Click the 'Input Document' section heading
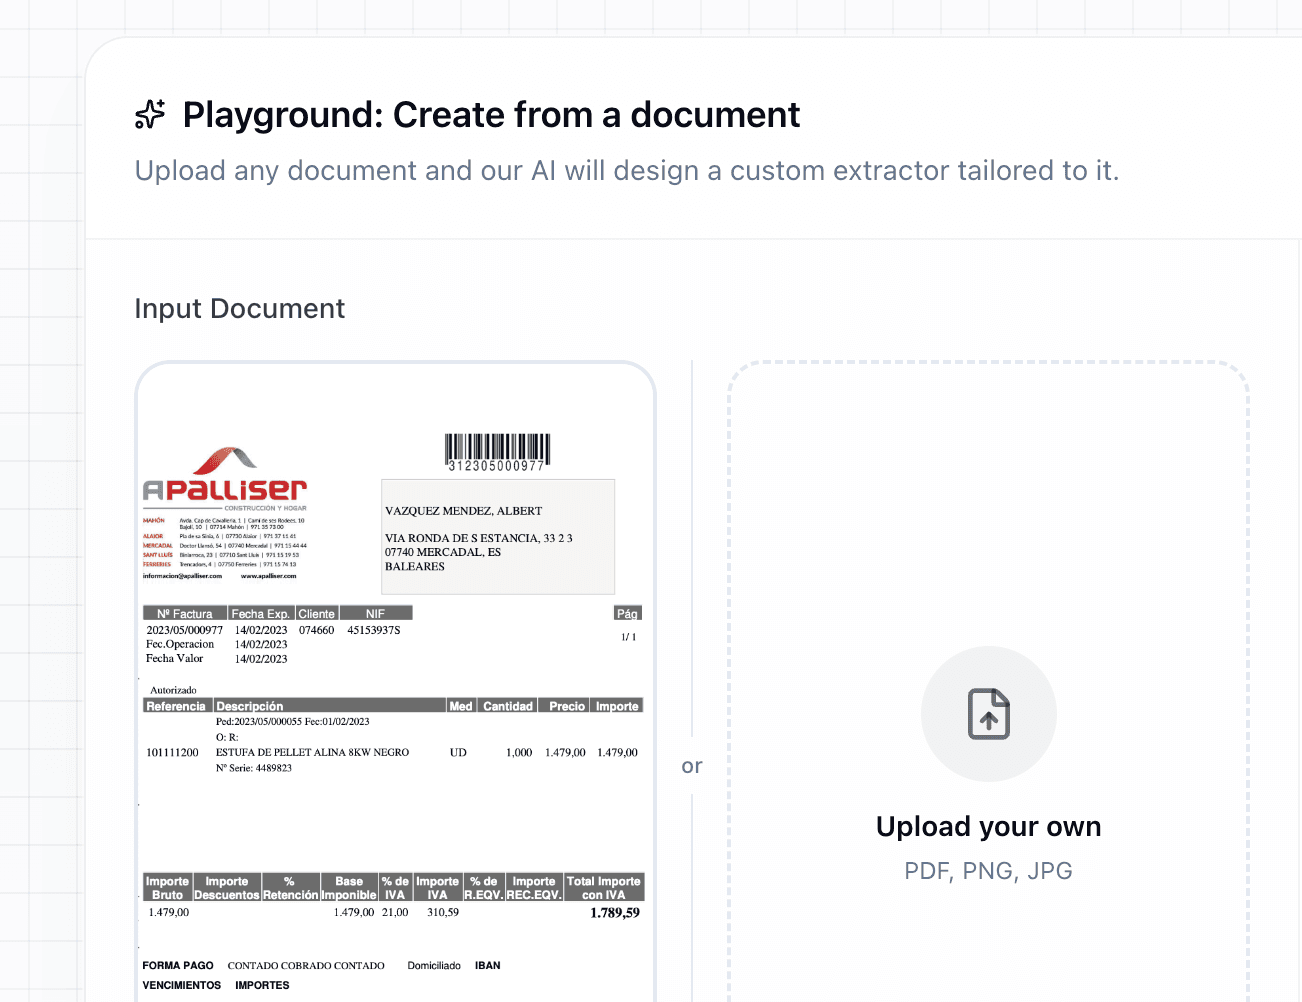Image resolution: width=1302 pixels, height=1002 pixels. pos(240,309)
